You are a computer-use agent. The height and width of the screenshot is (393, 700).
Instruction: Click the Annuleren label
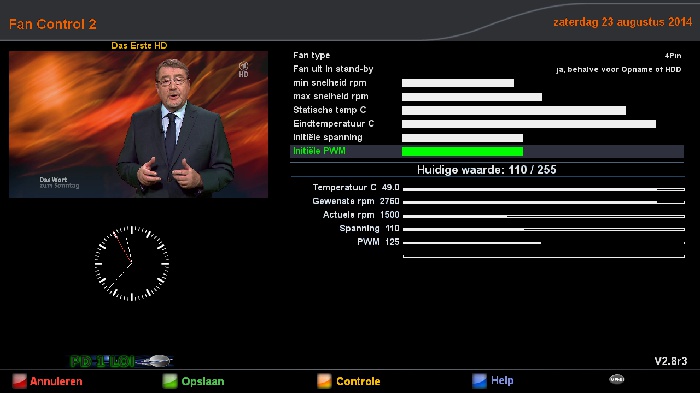pyautogui.click(x=56, y=381)
